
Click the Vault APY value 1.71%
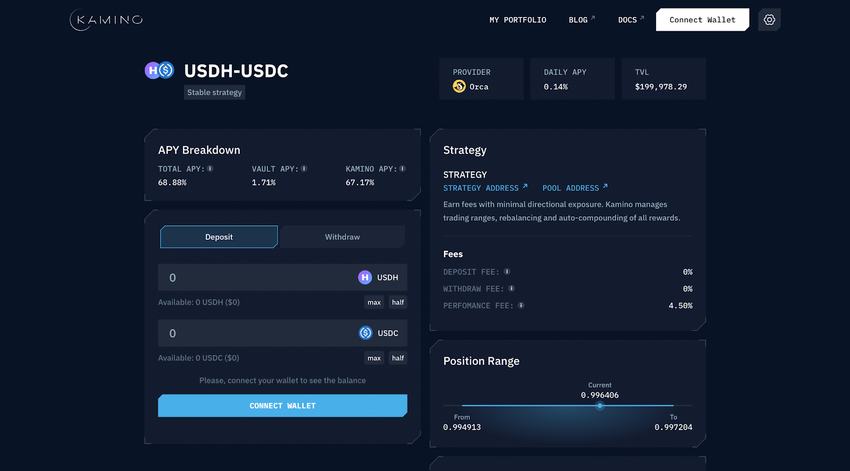pos(263,183)
